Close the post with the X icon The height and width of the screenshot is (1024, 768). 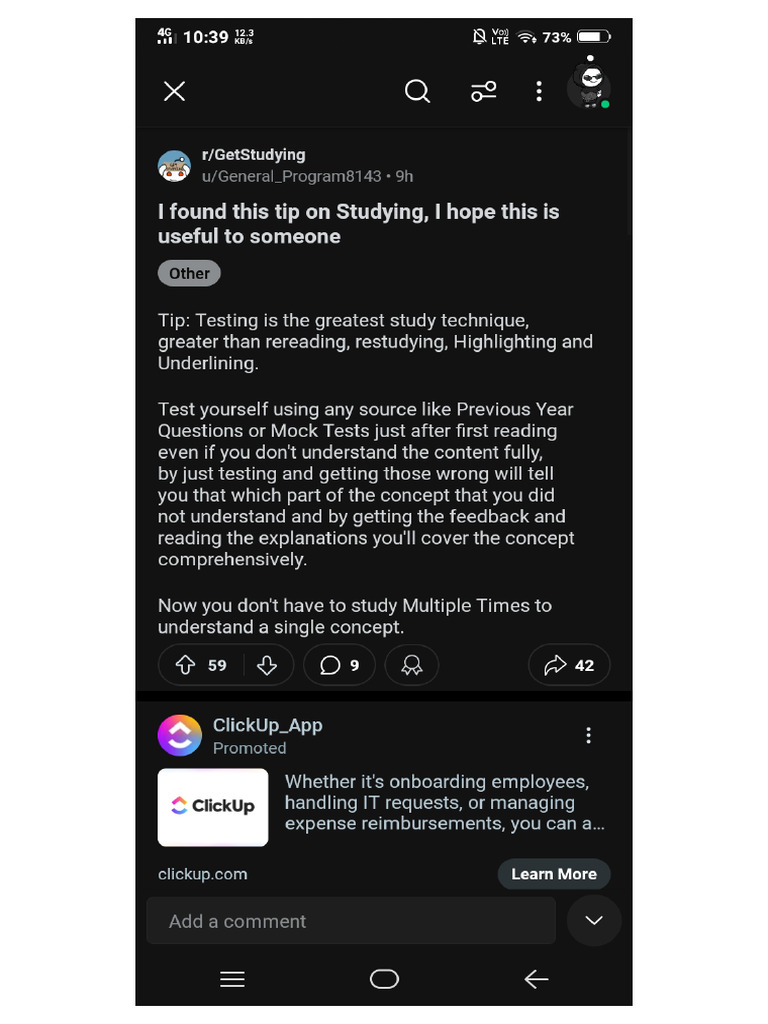click(x=174, y=92)
